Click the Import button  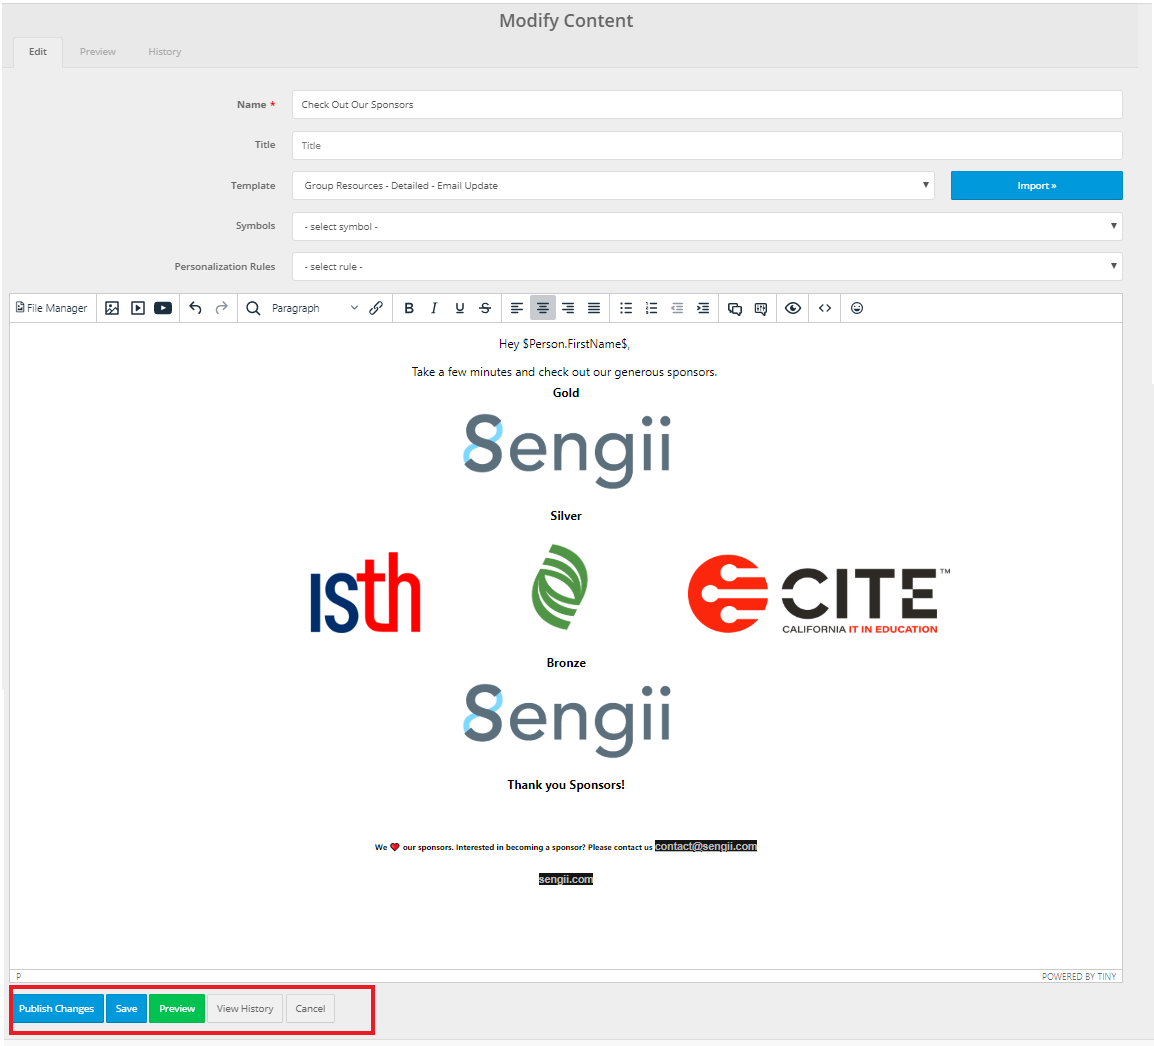pyautogui.click(x=1036, y=185)
